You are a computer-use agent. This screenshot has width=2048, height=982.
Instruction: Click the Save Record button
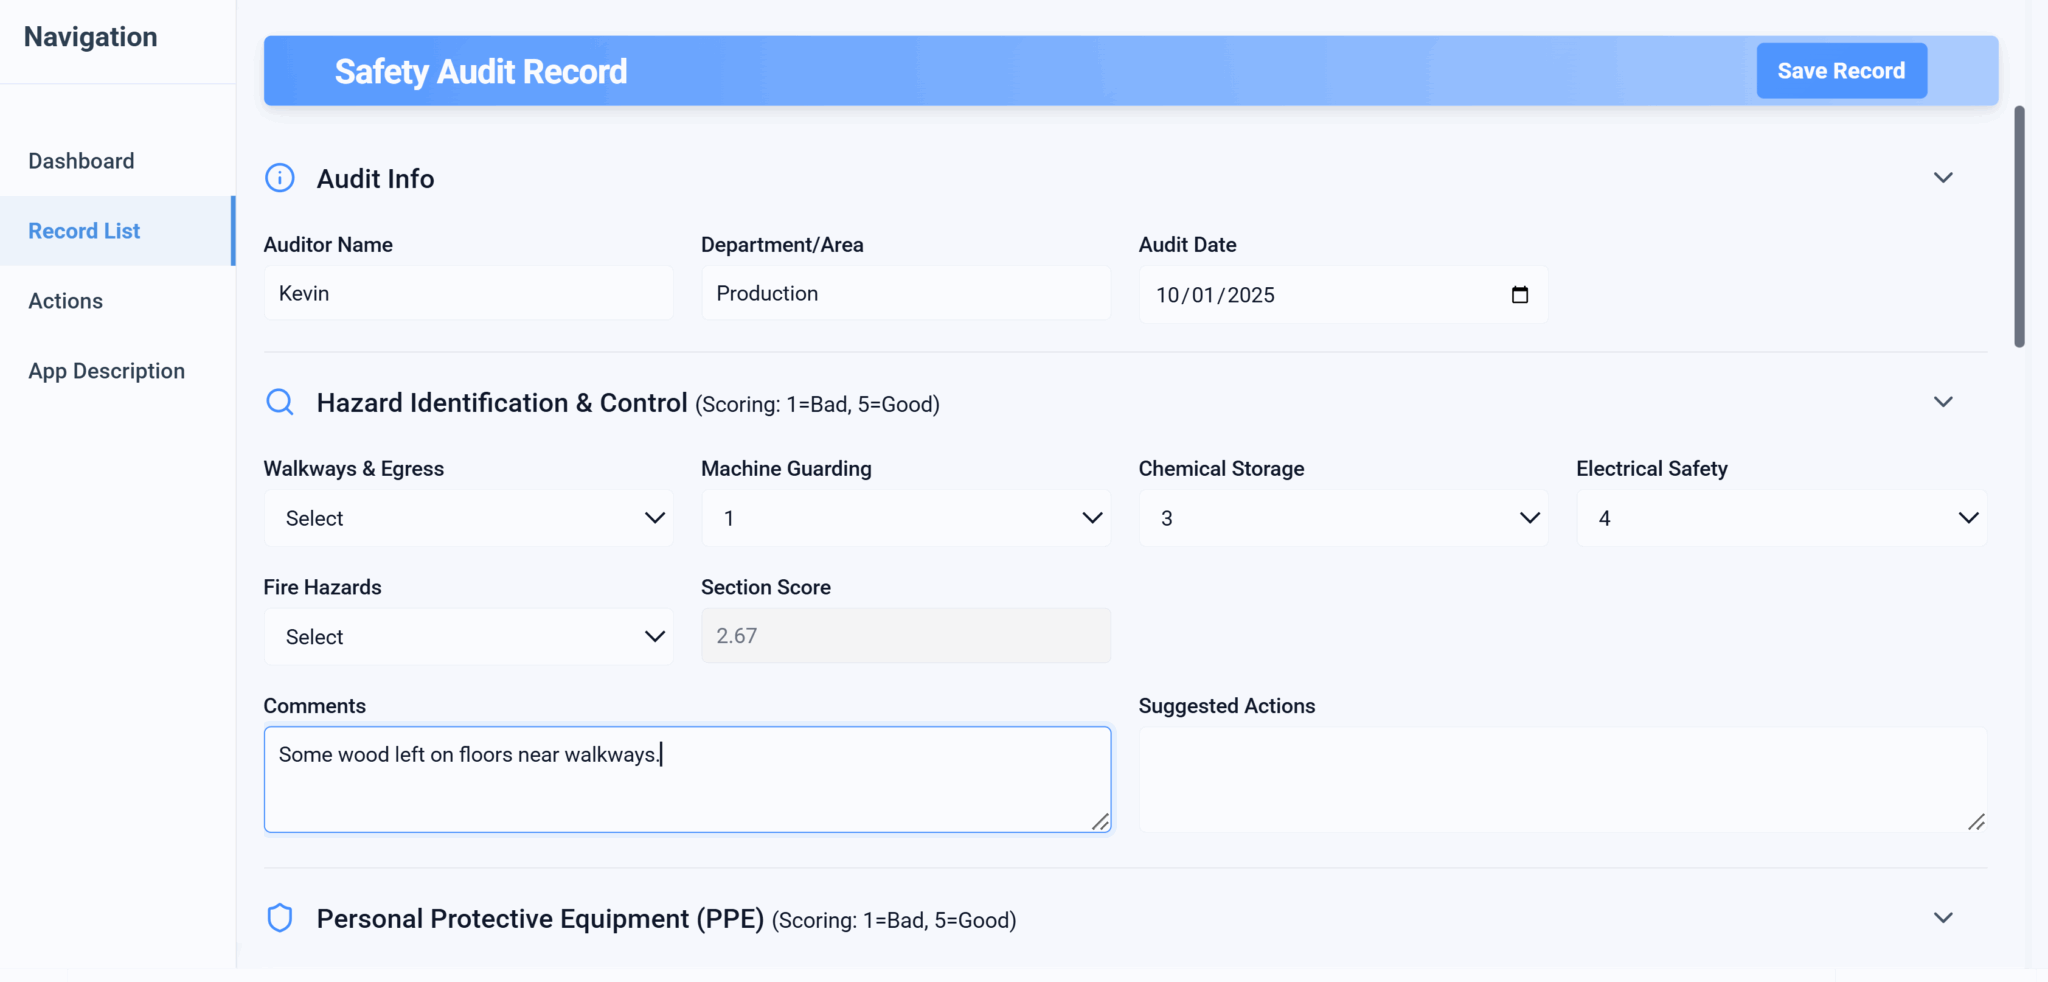click(x=1841, y=71)
